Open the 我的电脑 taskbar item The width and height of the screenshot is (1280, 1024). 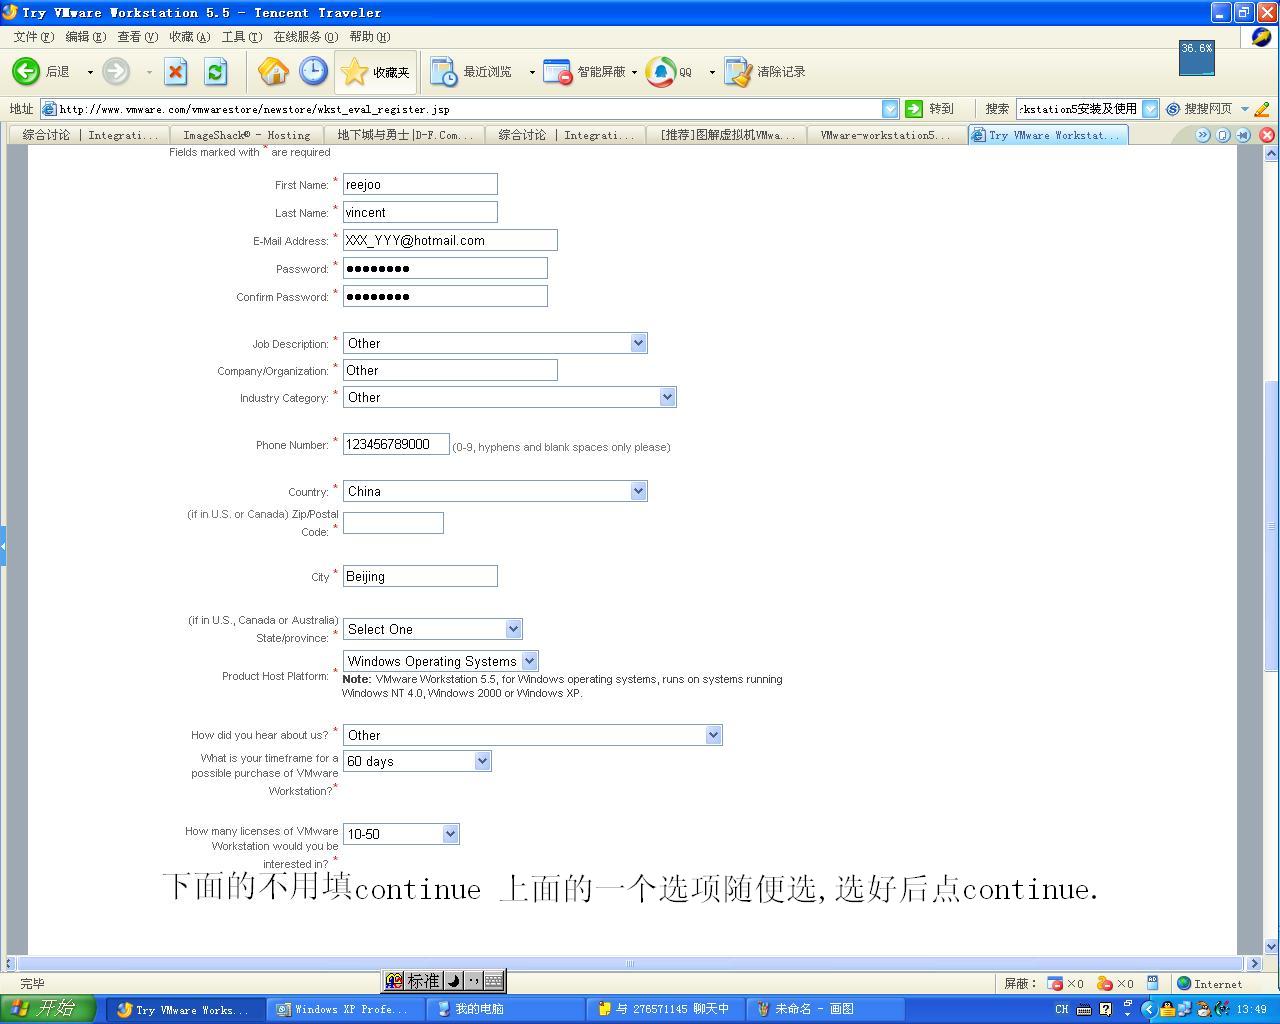click(x=507, y=1009)
